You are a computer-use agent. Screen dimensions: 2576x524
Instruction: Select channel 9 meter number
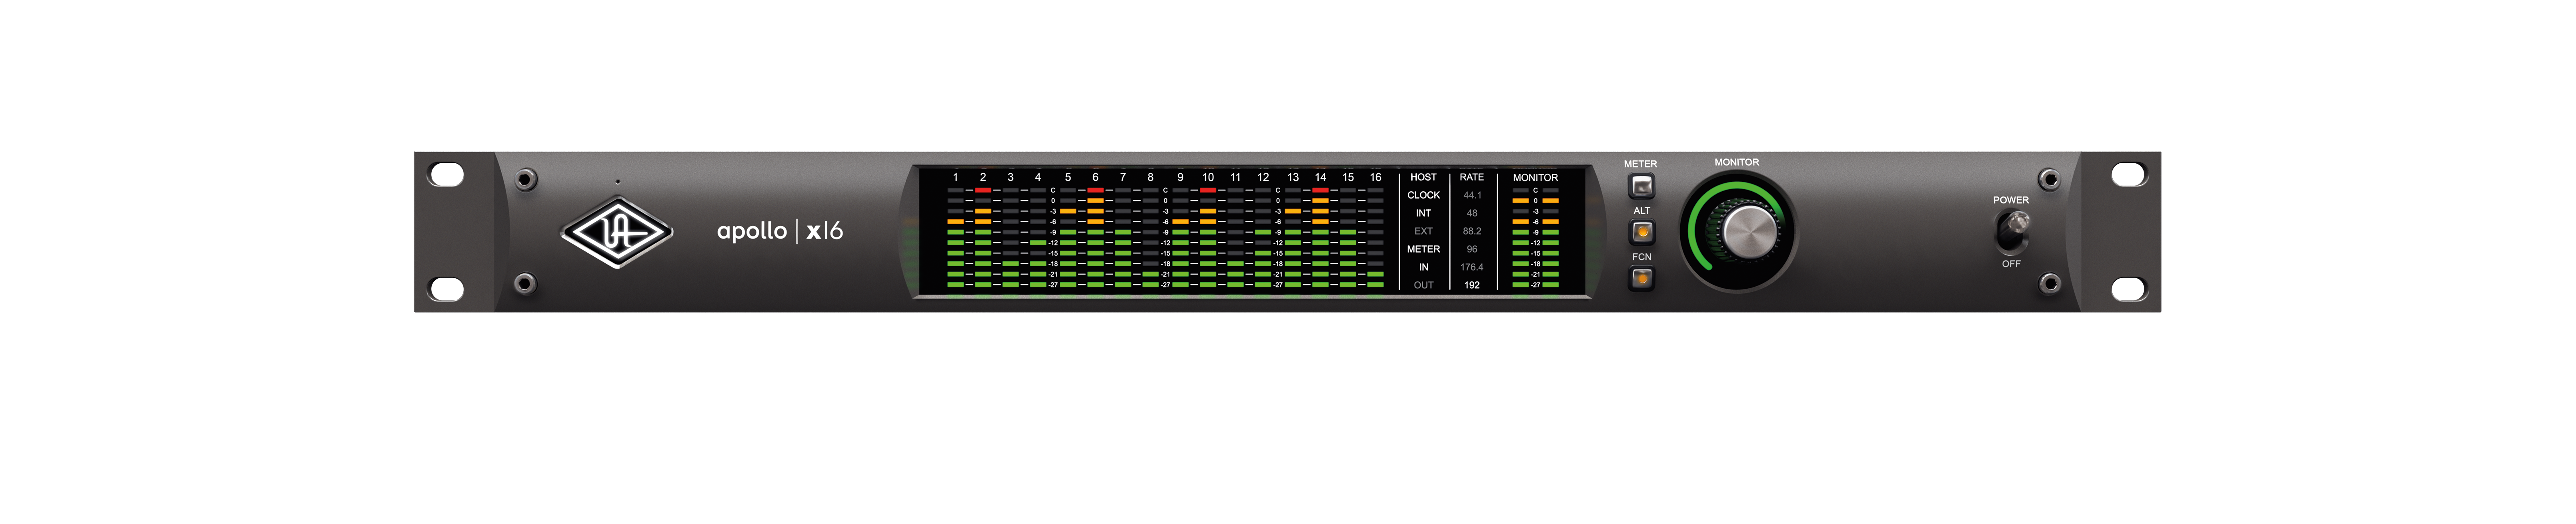(x=1180, y=177)
